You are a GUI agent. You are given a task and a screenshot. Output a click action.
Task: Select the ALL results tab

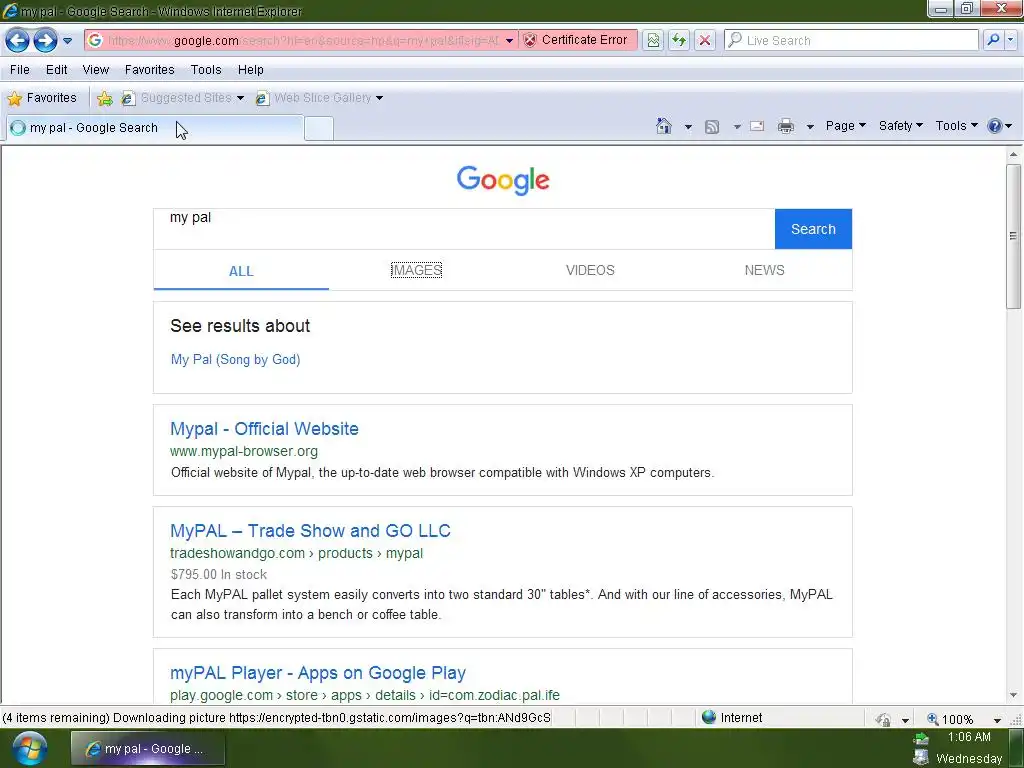[x=241, y=271]
